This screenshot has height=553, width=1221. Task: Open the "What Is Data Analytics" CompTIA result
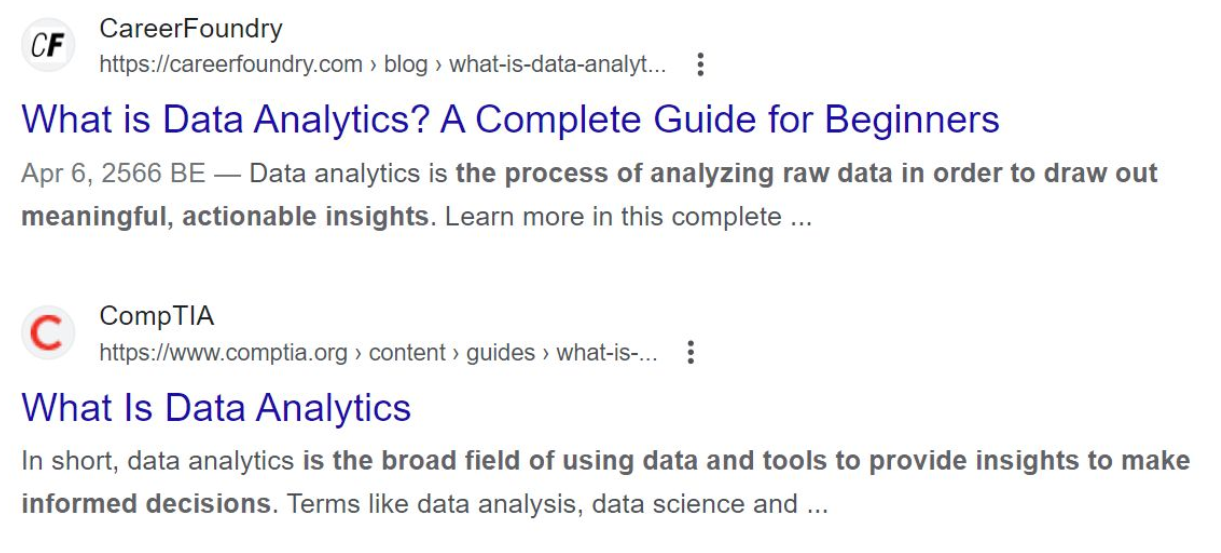click(x=216, y=408)
